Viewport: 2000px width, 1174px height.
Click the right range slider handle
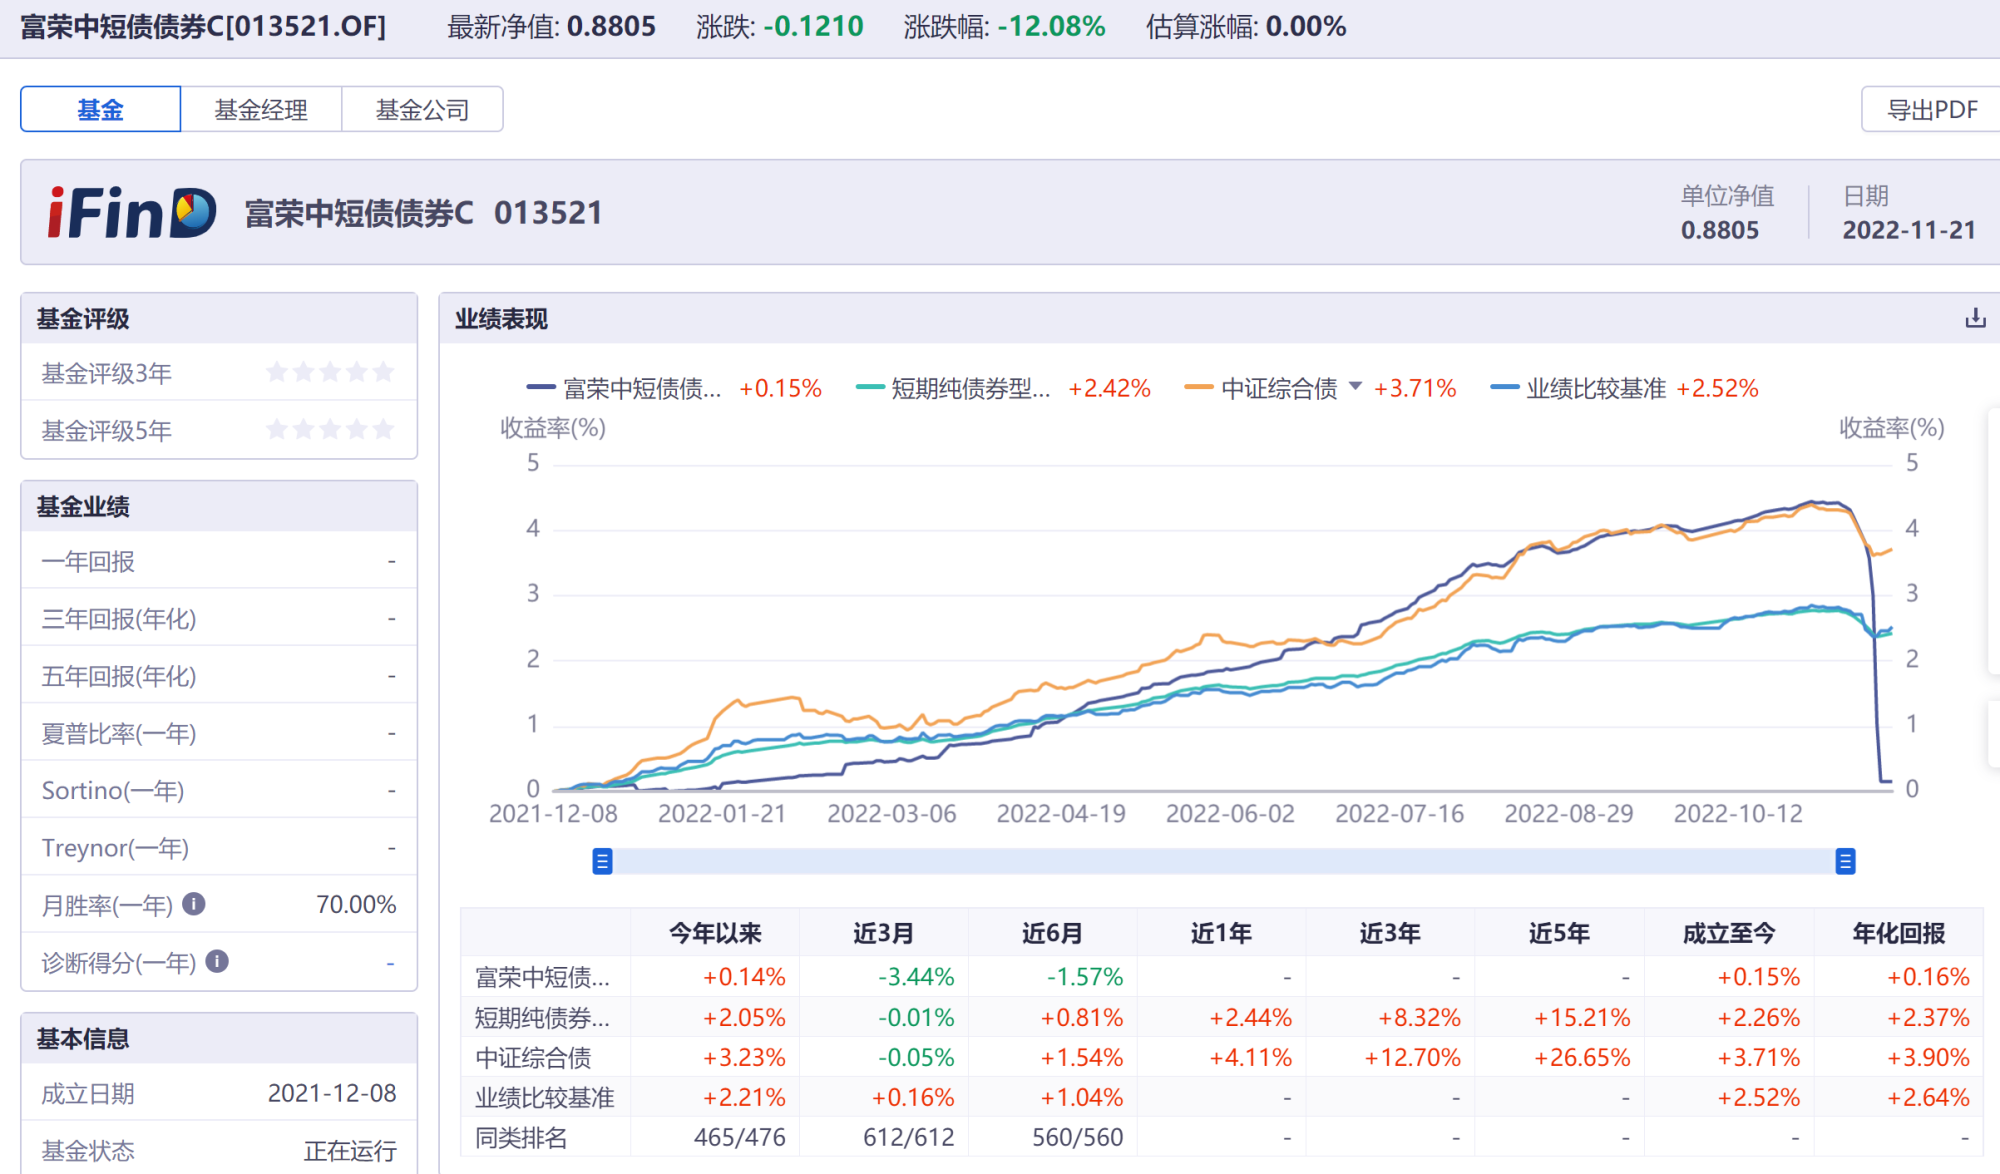pos(1845,861)
